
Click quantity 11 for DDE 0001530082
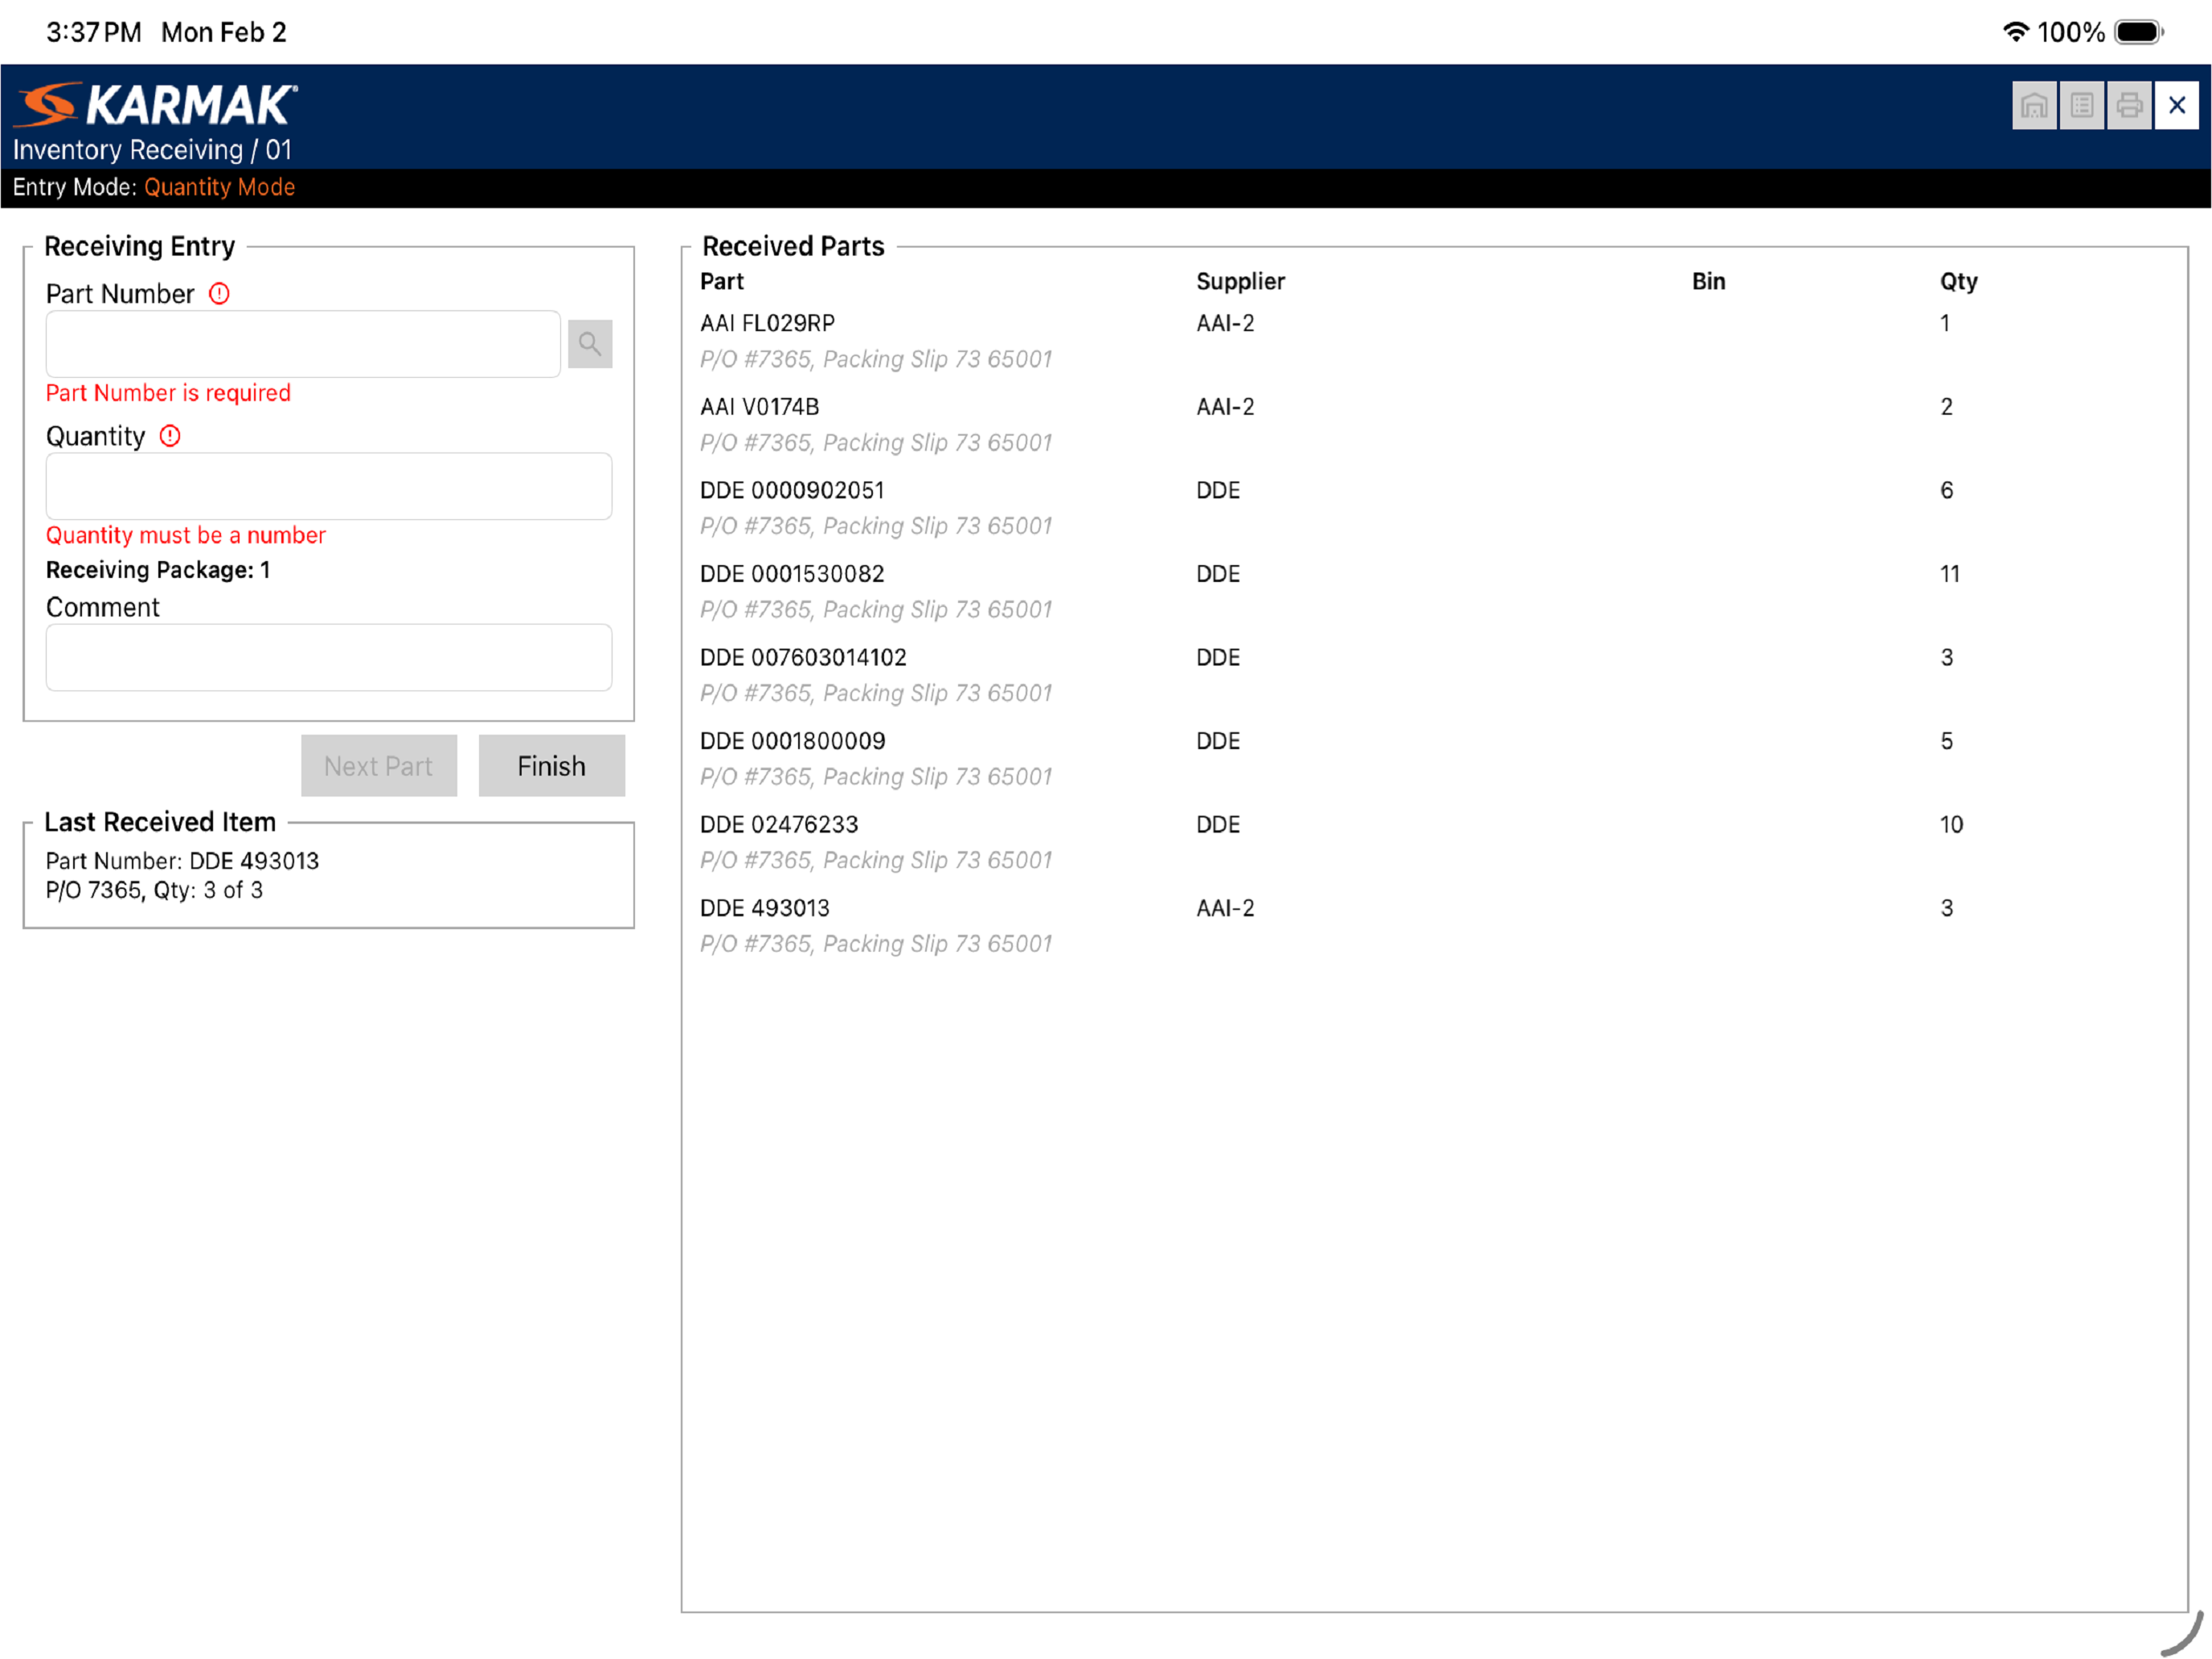coord(1950,574)
